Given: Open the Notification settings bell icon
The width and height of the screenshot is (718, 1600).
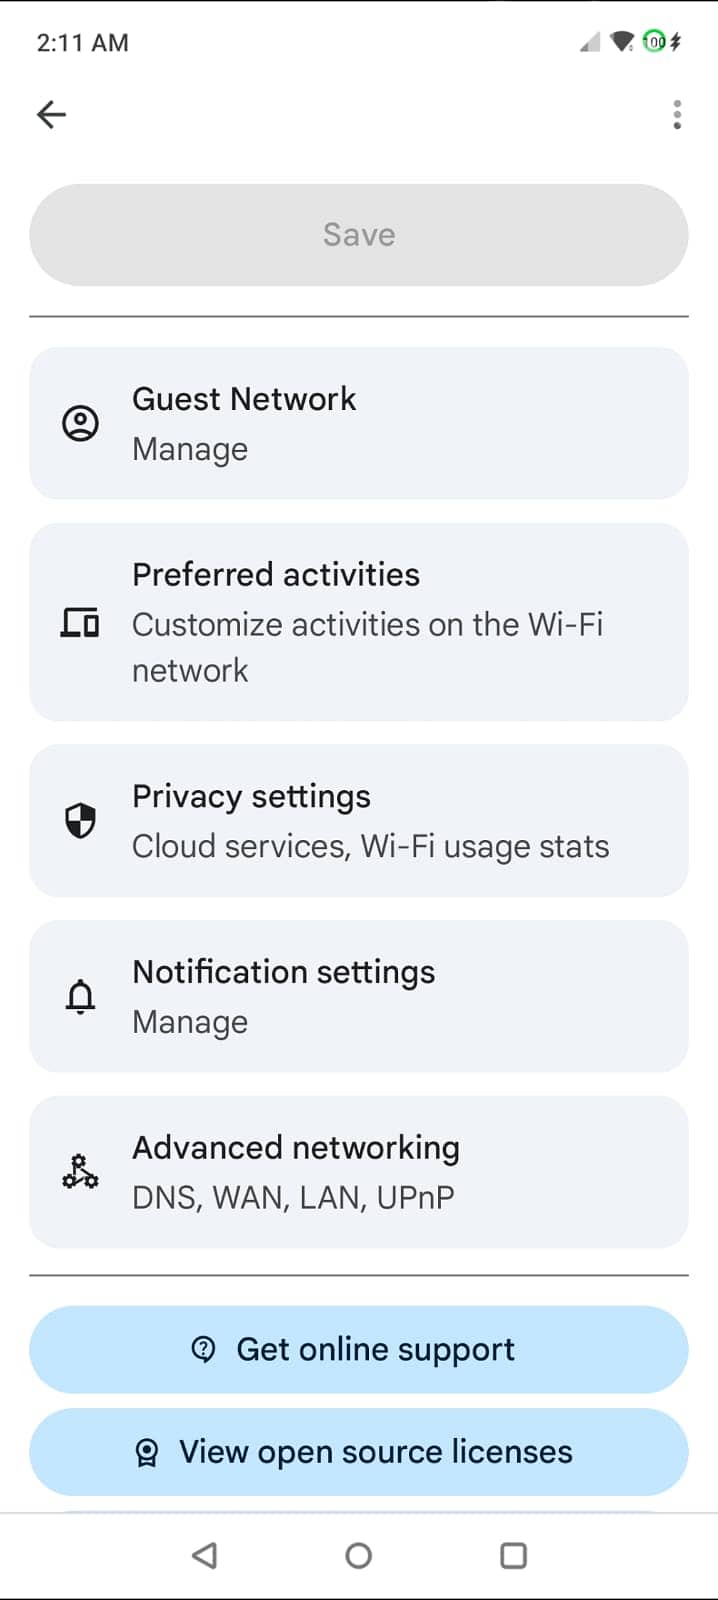Looking at the screenshot, I should point(80,996).
